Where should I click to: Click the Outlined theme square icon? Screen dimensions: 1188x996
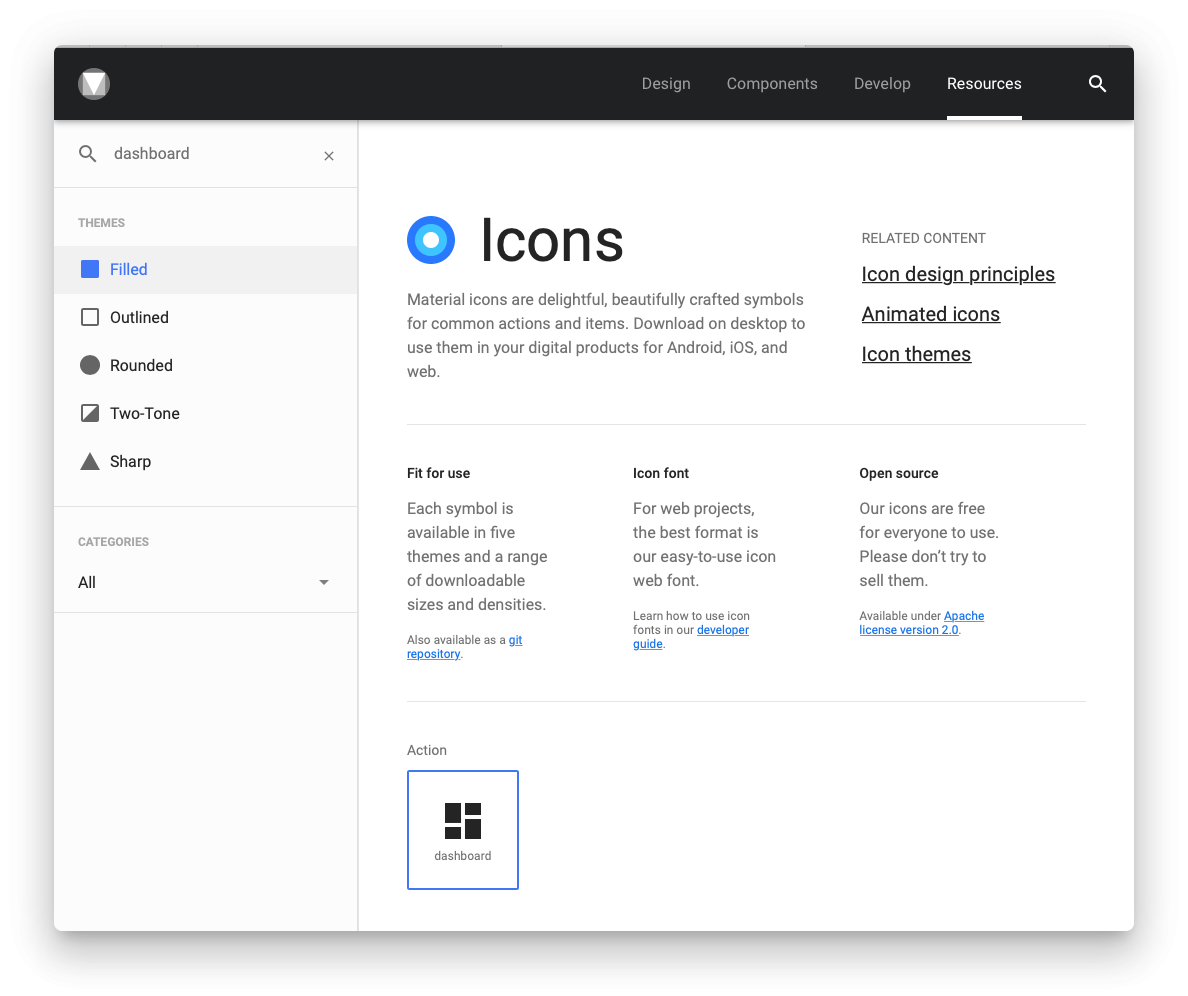pyautogui.click(x=90, y=317)
